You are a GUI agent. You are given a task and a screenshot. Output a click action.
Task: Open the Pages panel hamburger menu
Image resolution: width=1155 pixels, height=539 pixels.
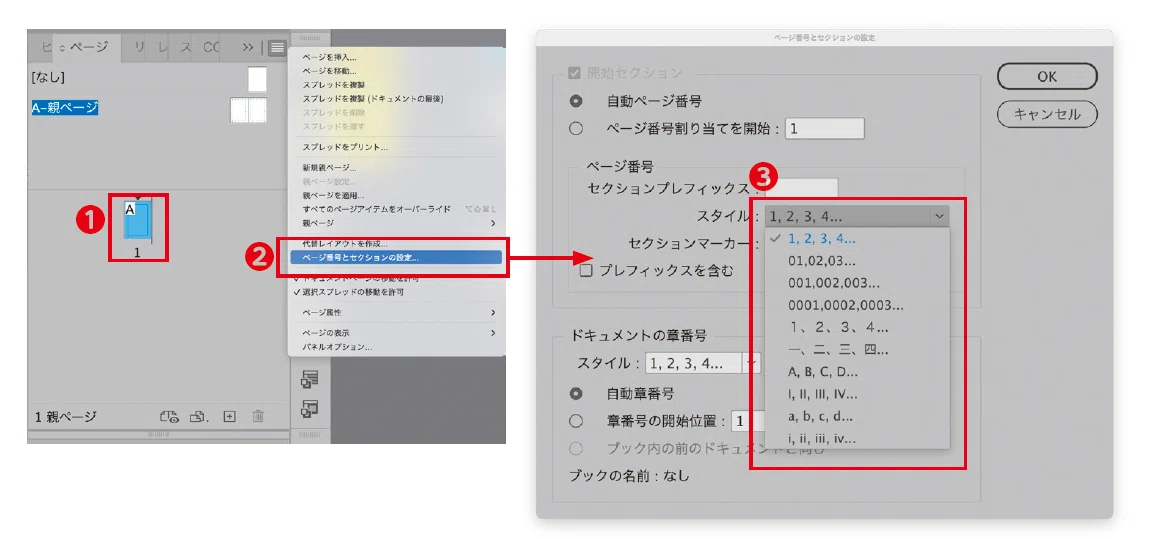tap(277, 48)
